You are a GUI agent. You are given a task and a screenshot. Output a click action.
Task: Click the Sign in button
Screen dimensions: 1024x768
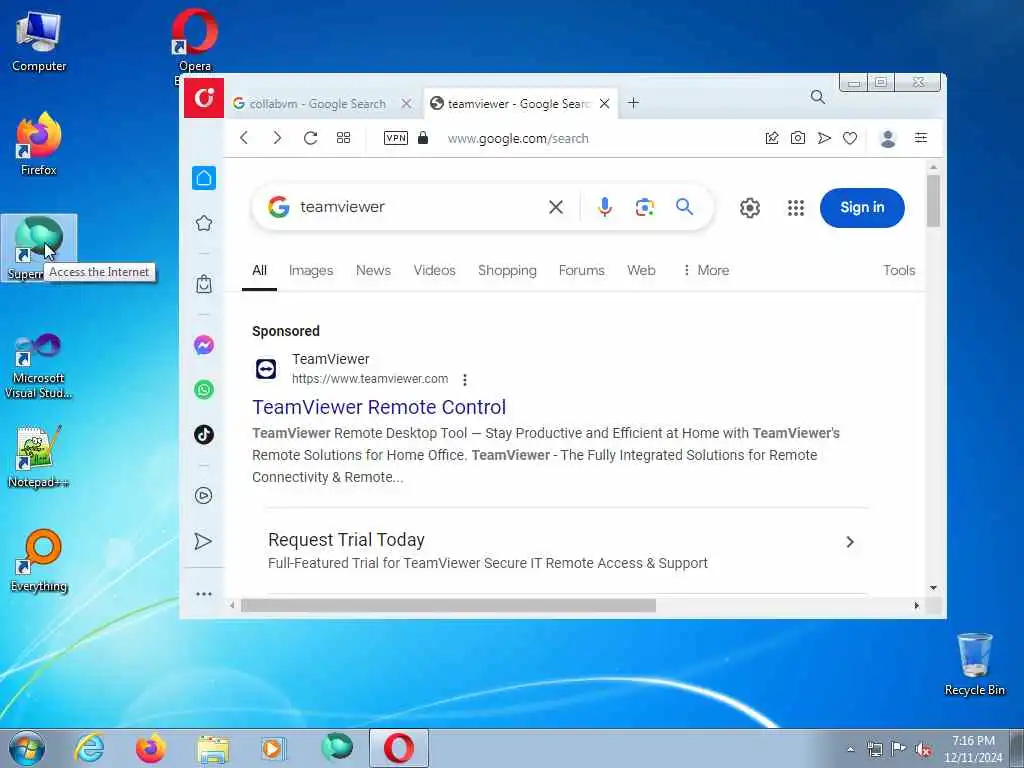(x=862, y=208)
